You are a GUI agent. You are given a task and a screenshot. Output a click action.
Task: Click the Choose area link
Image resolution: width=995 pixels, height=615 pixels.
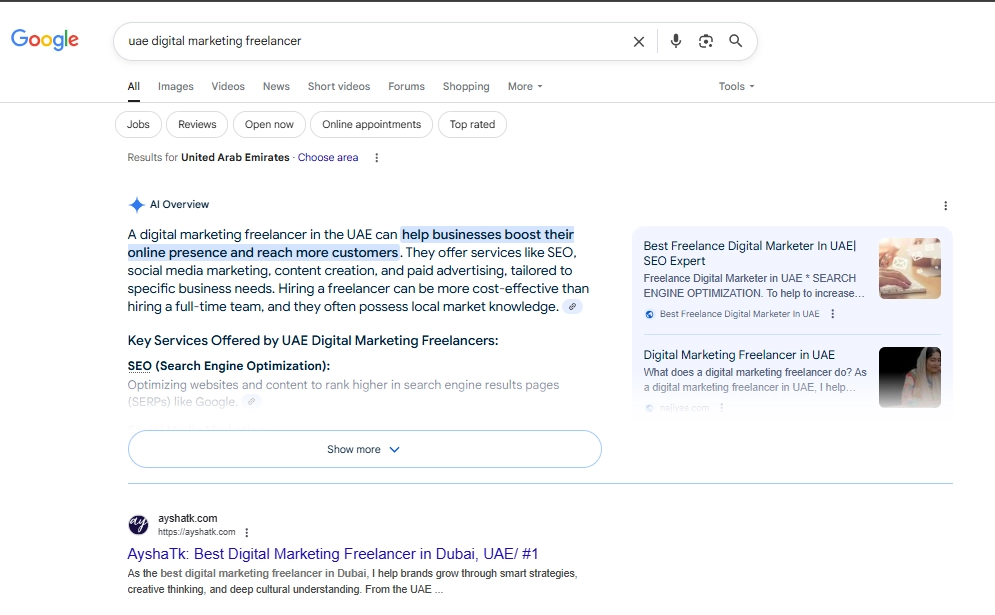point(327,157)
